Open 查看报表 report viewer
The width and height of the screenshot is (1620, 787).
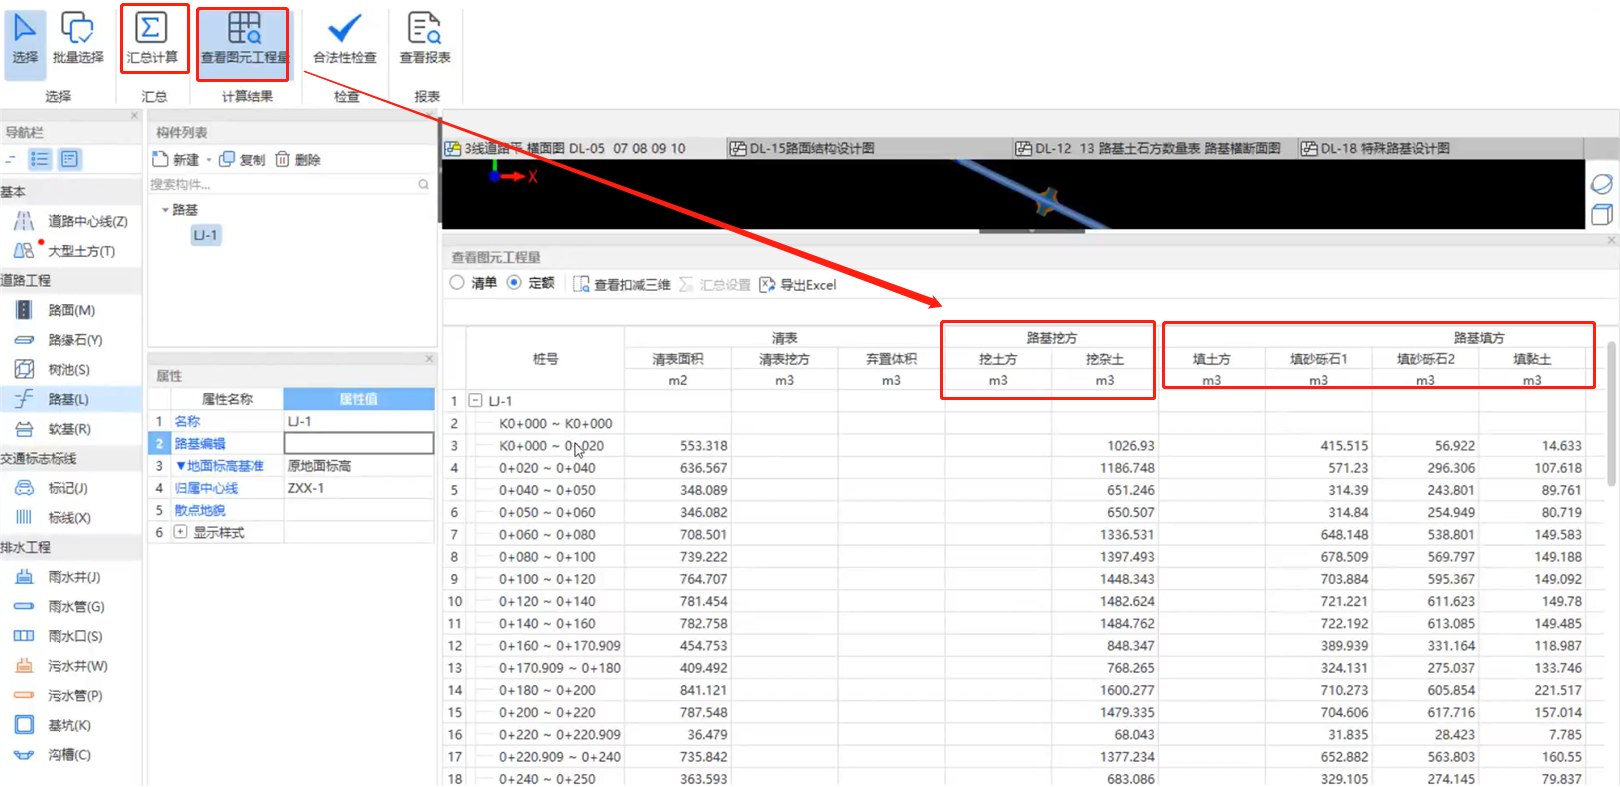425,40
